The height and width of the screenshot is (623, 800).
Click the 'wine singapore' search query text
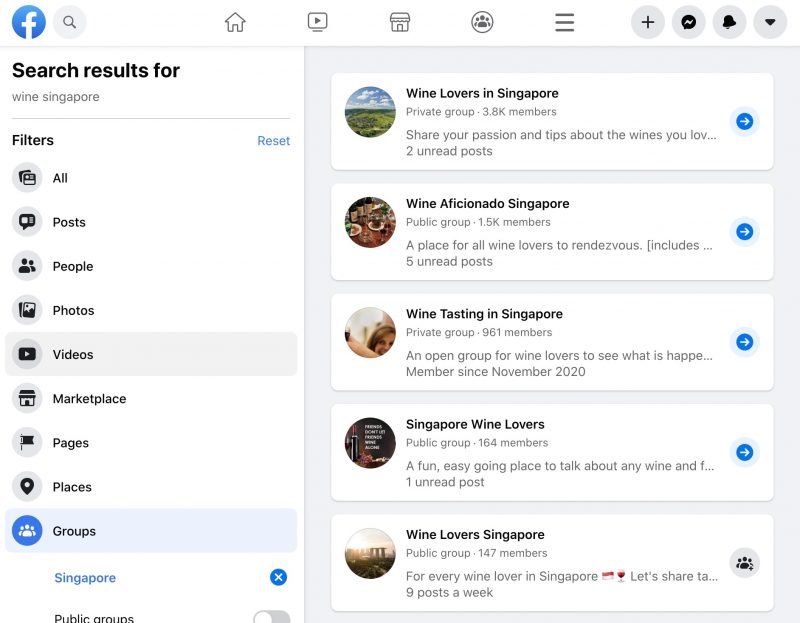point(56,97)
